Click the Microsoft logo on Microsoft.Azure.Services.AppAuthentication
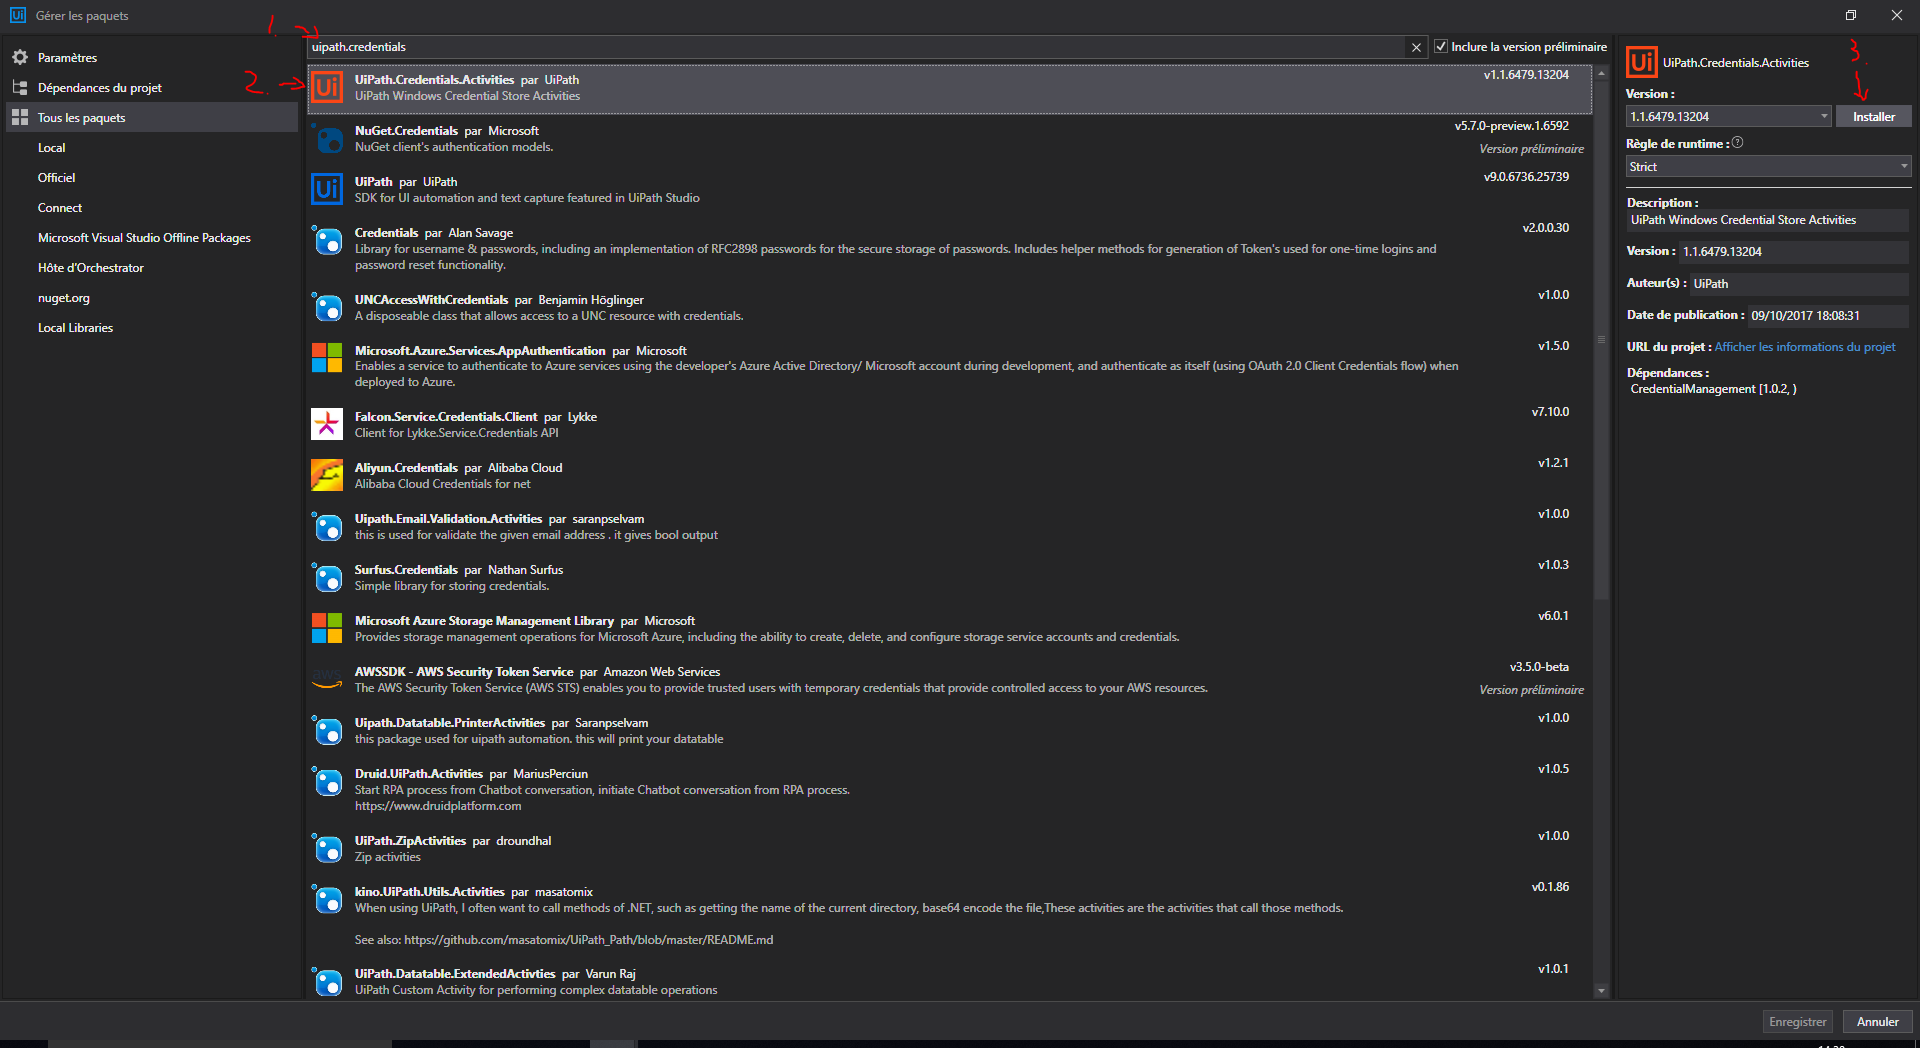This screenshot has width=1920, height=1048. tap(327, 357)
